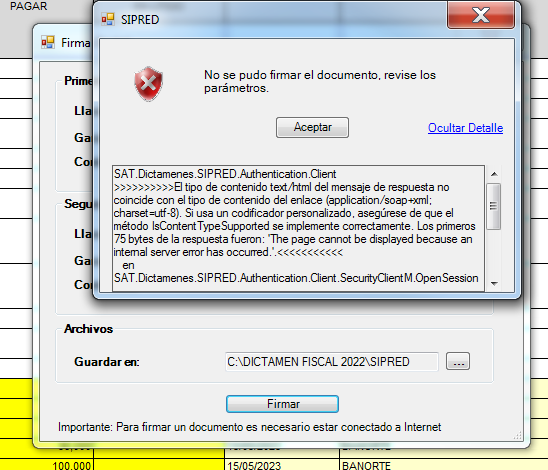Click the red shield error icon

(149, 84)
